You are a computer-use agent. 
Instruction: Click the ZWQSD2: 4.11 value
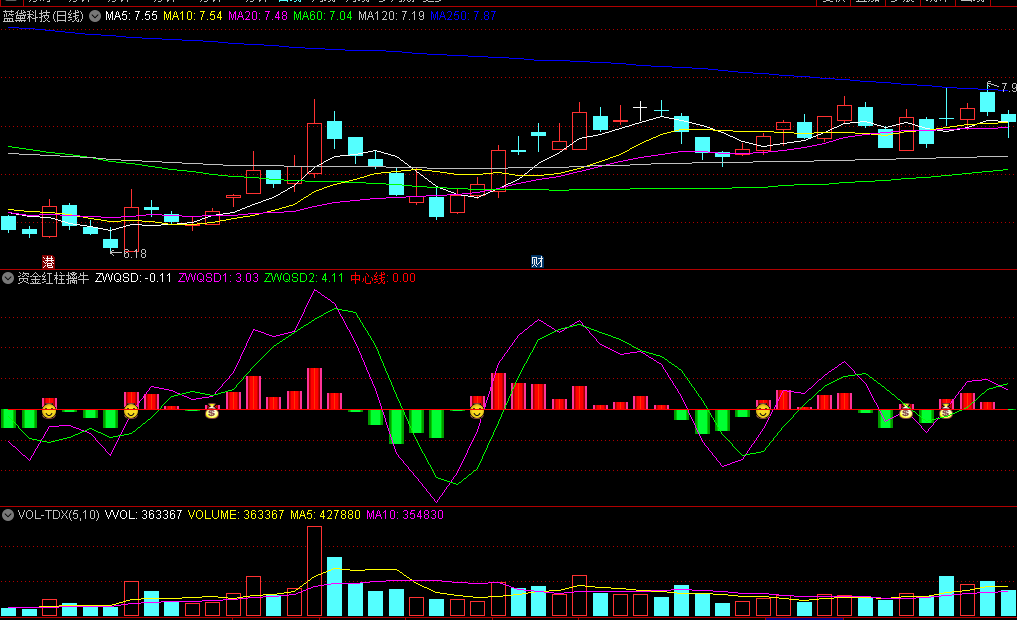tap(304, 278)
